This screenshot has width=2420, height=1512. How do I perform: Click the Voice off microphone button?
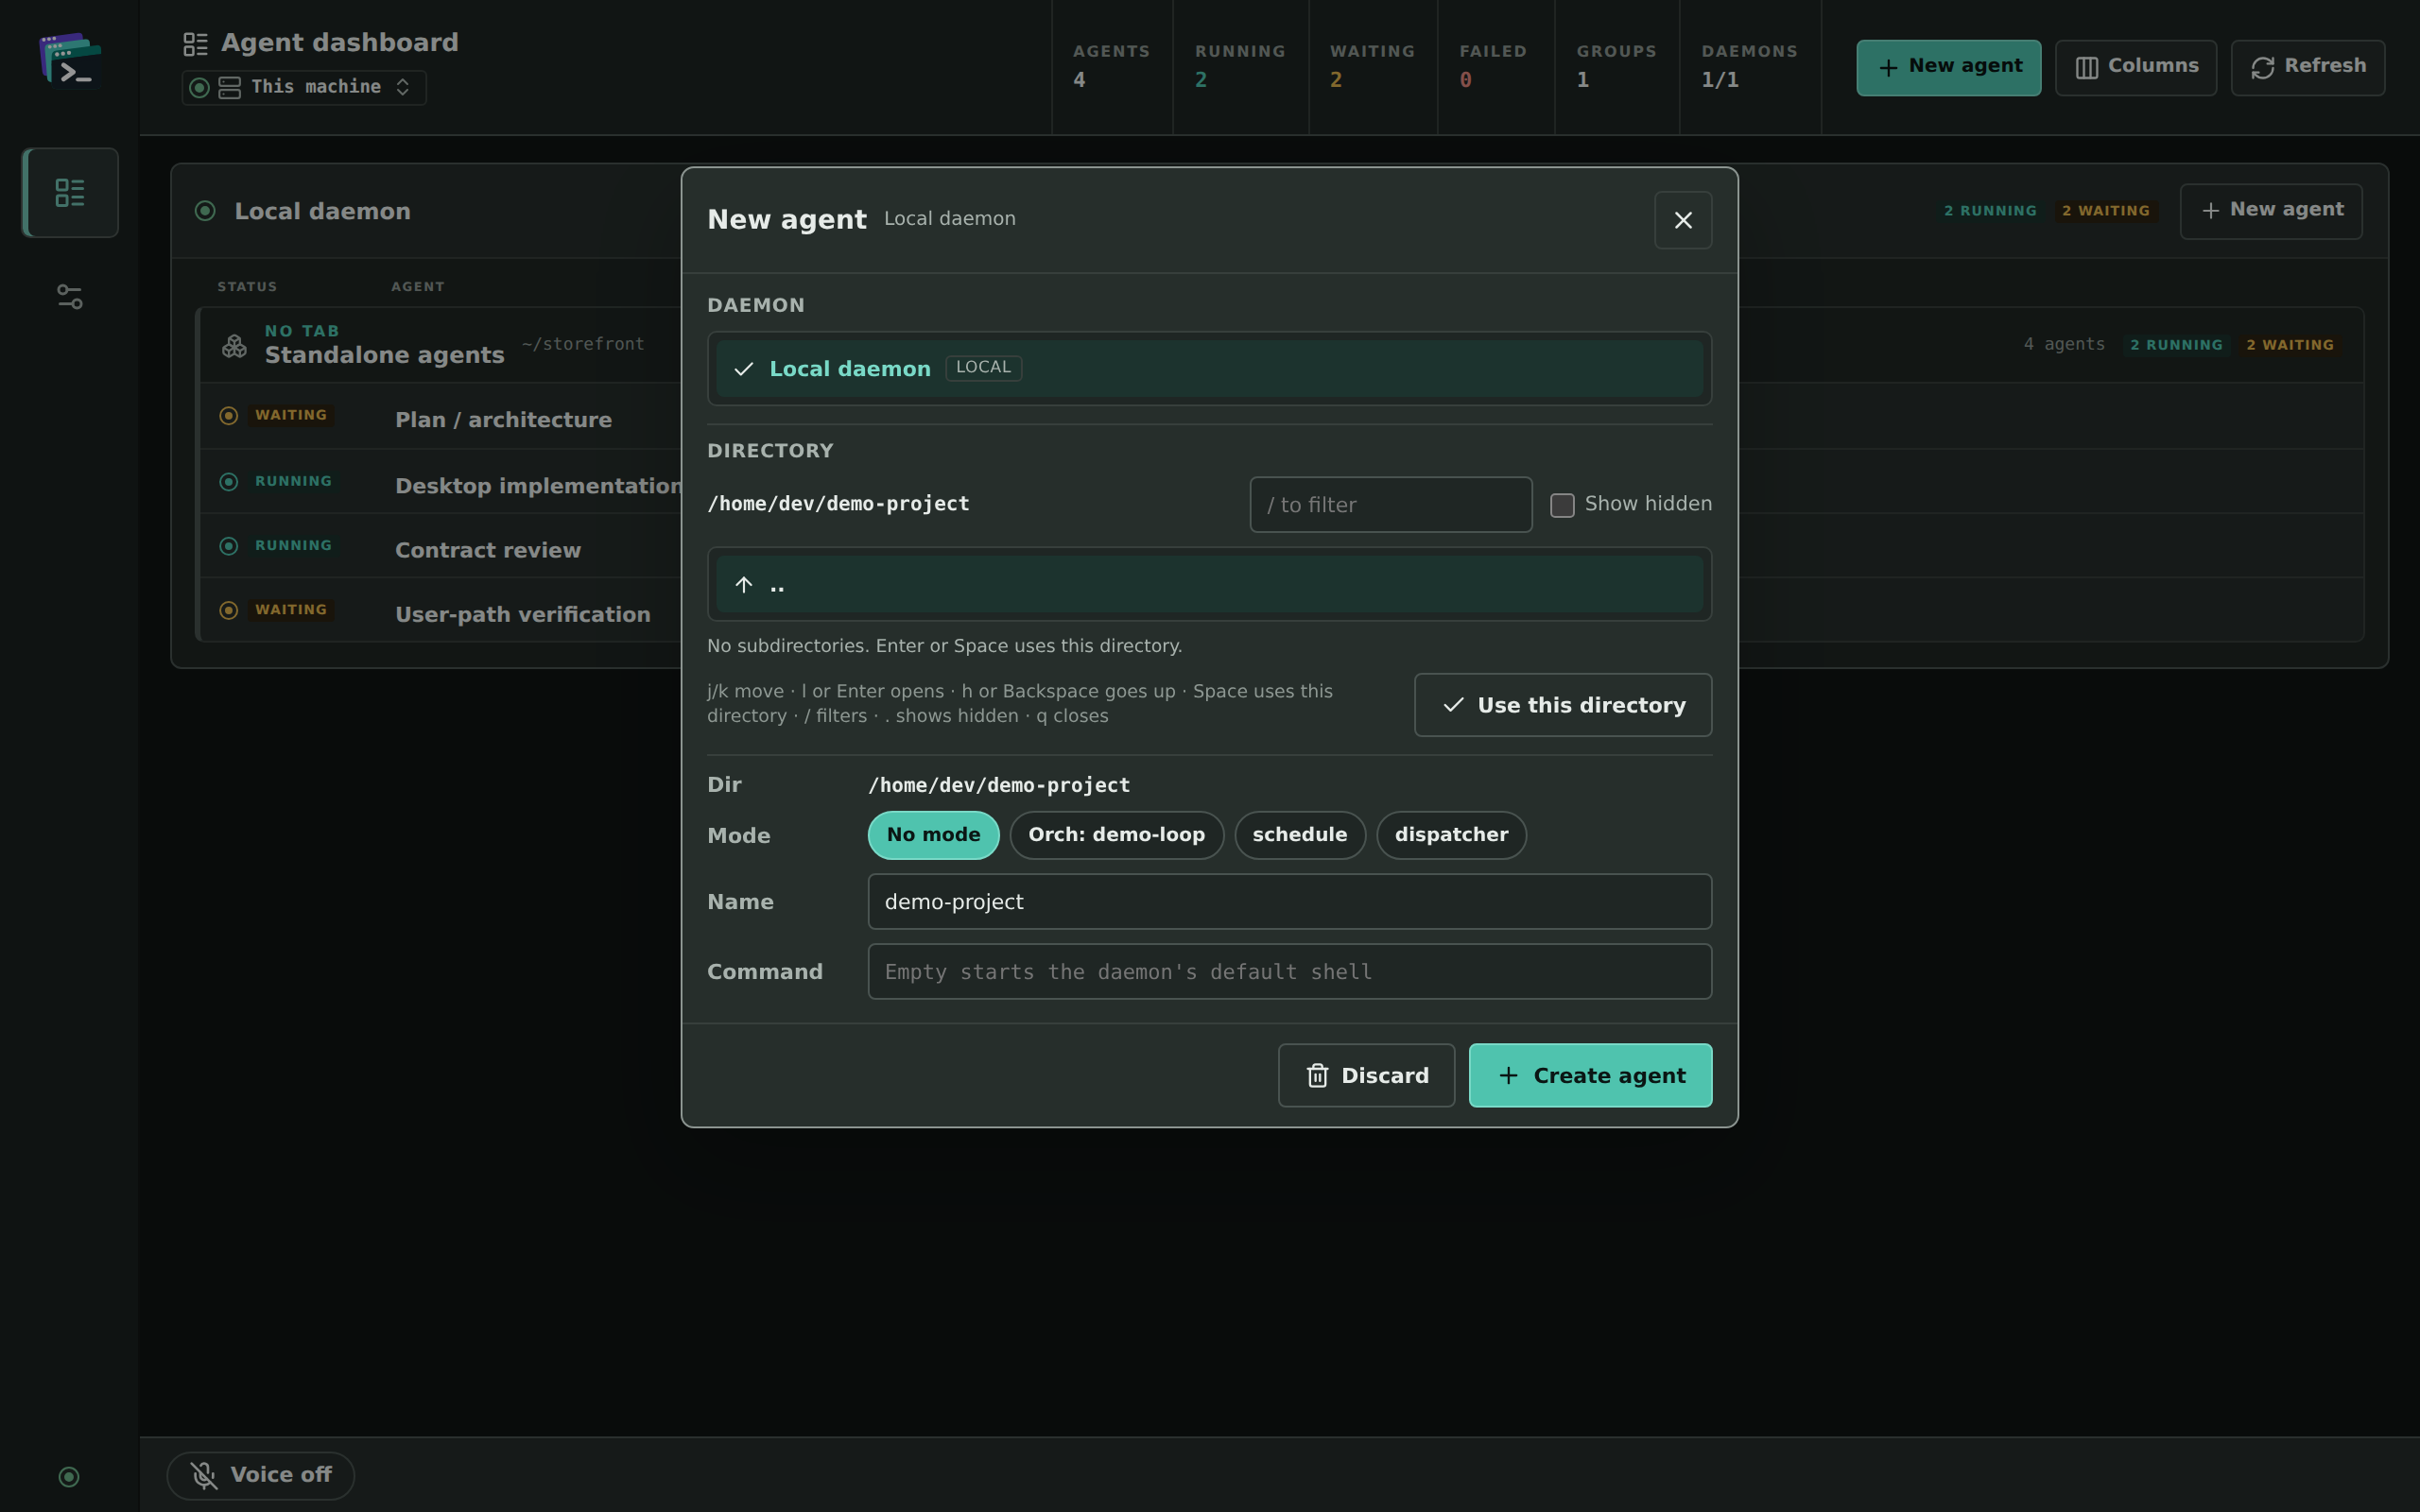click(260, 1475)
